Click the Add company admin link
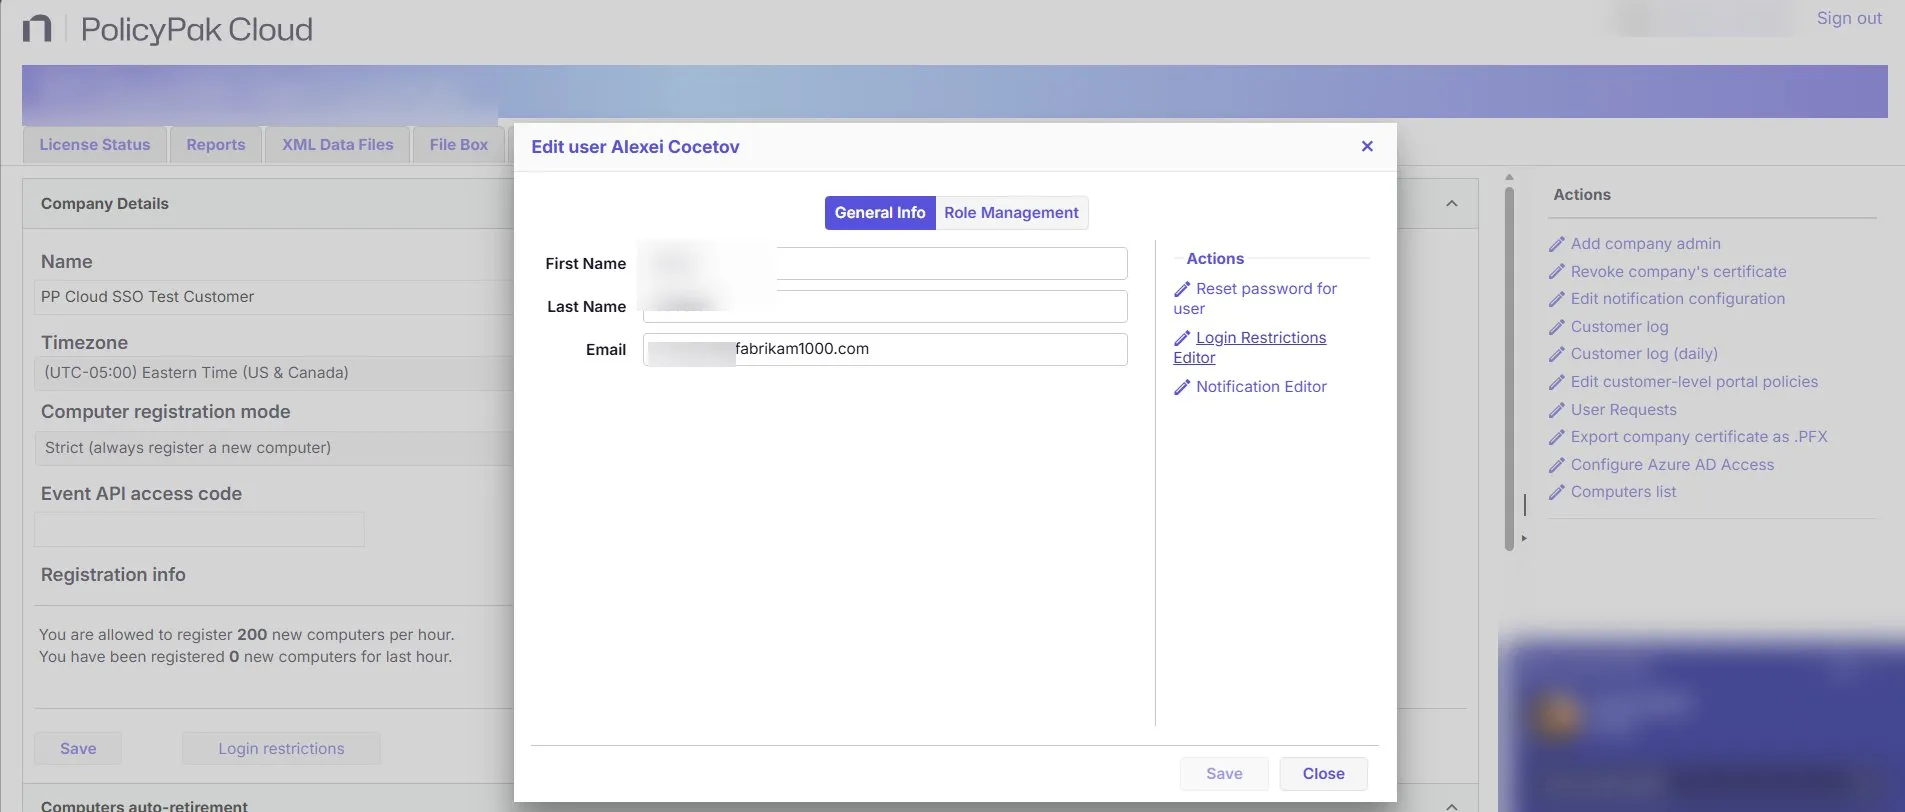The height and width of the screenshot is (812, 1905). coord(1645,244)
